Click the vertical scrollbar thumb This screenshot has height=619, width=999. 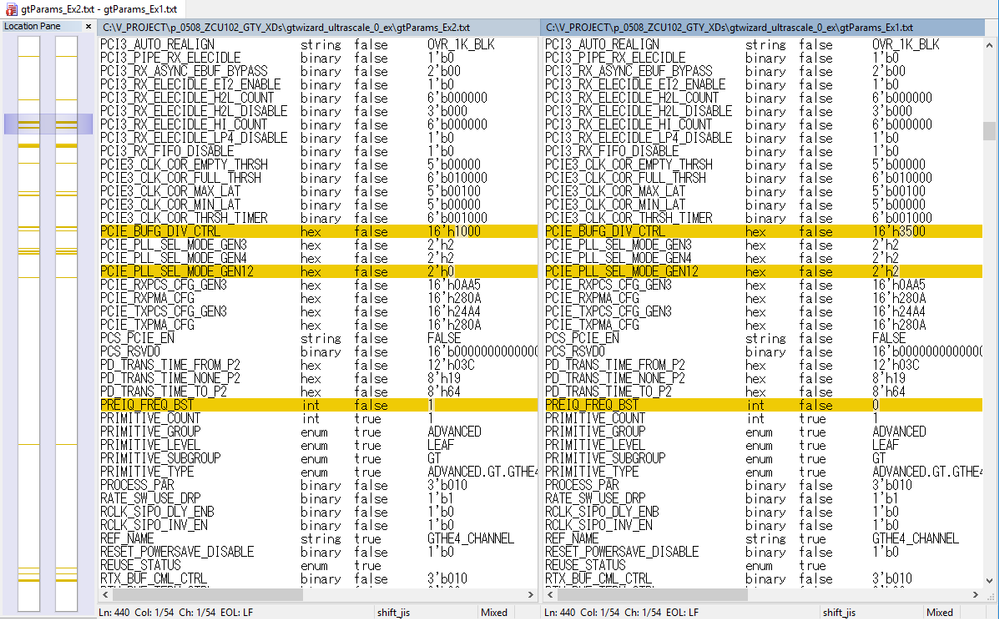(989, 131)
